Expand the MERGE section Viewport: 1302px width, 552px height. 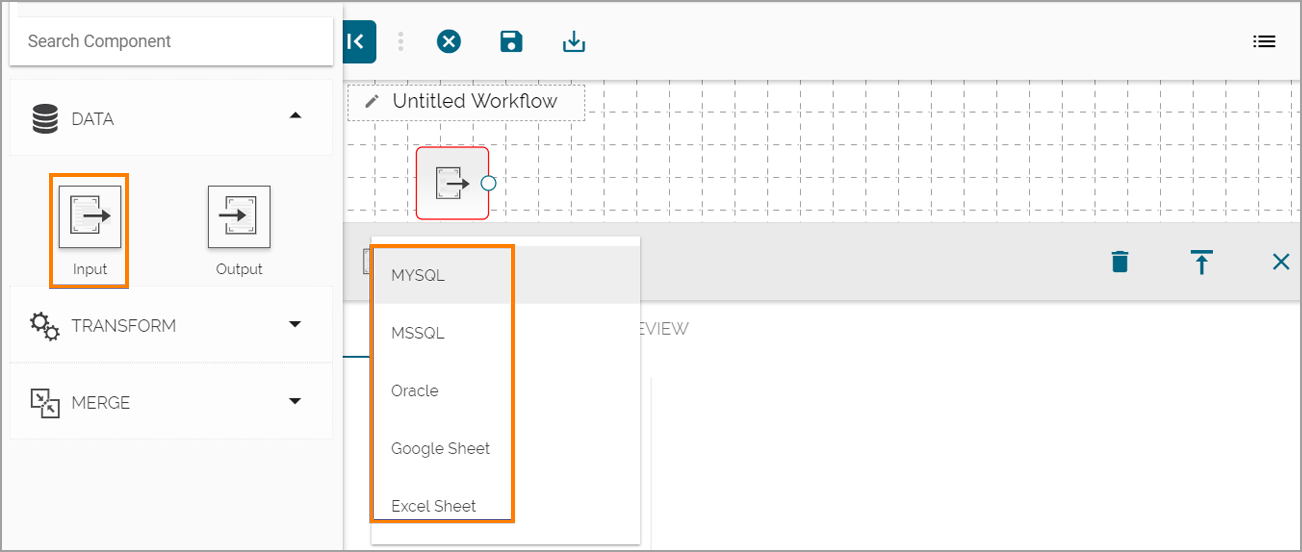[x=294, y=401]
